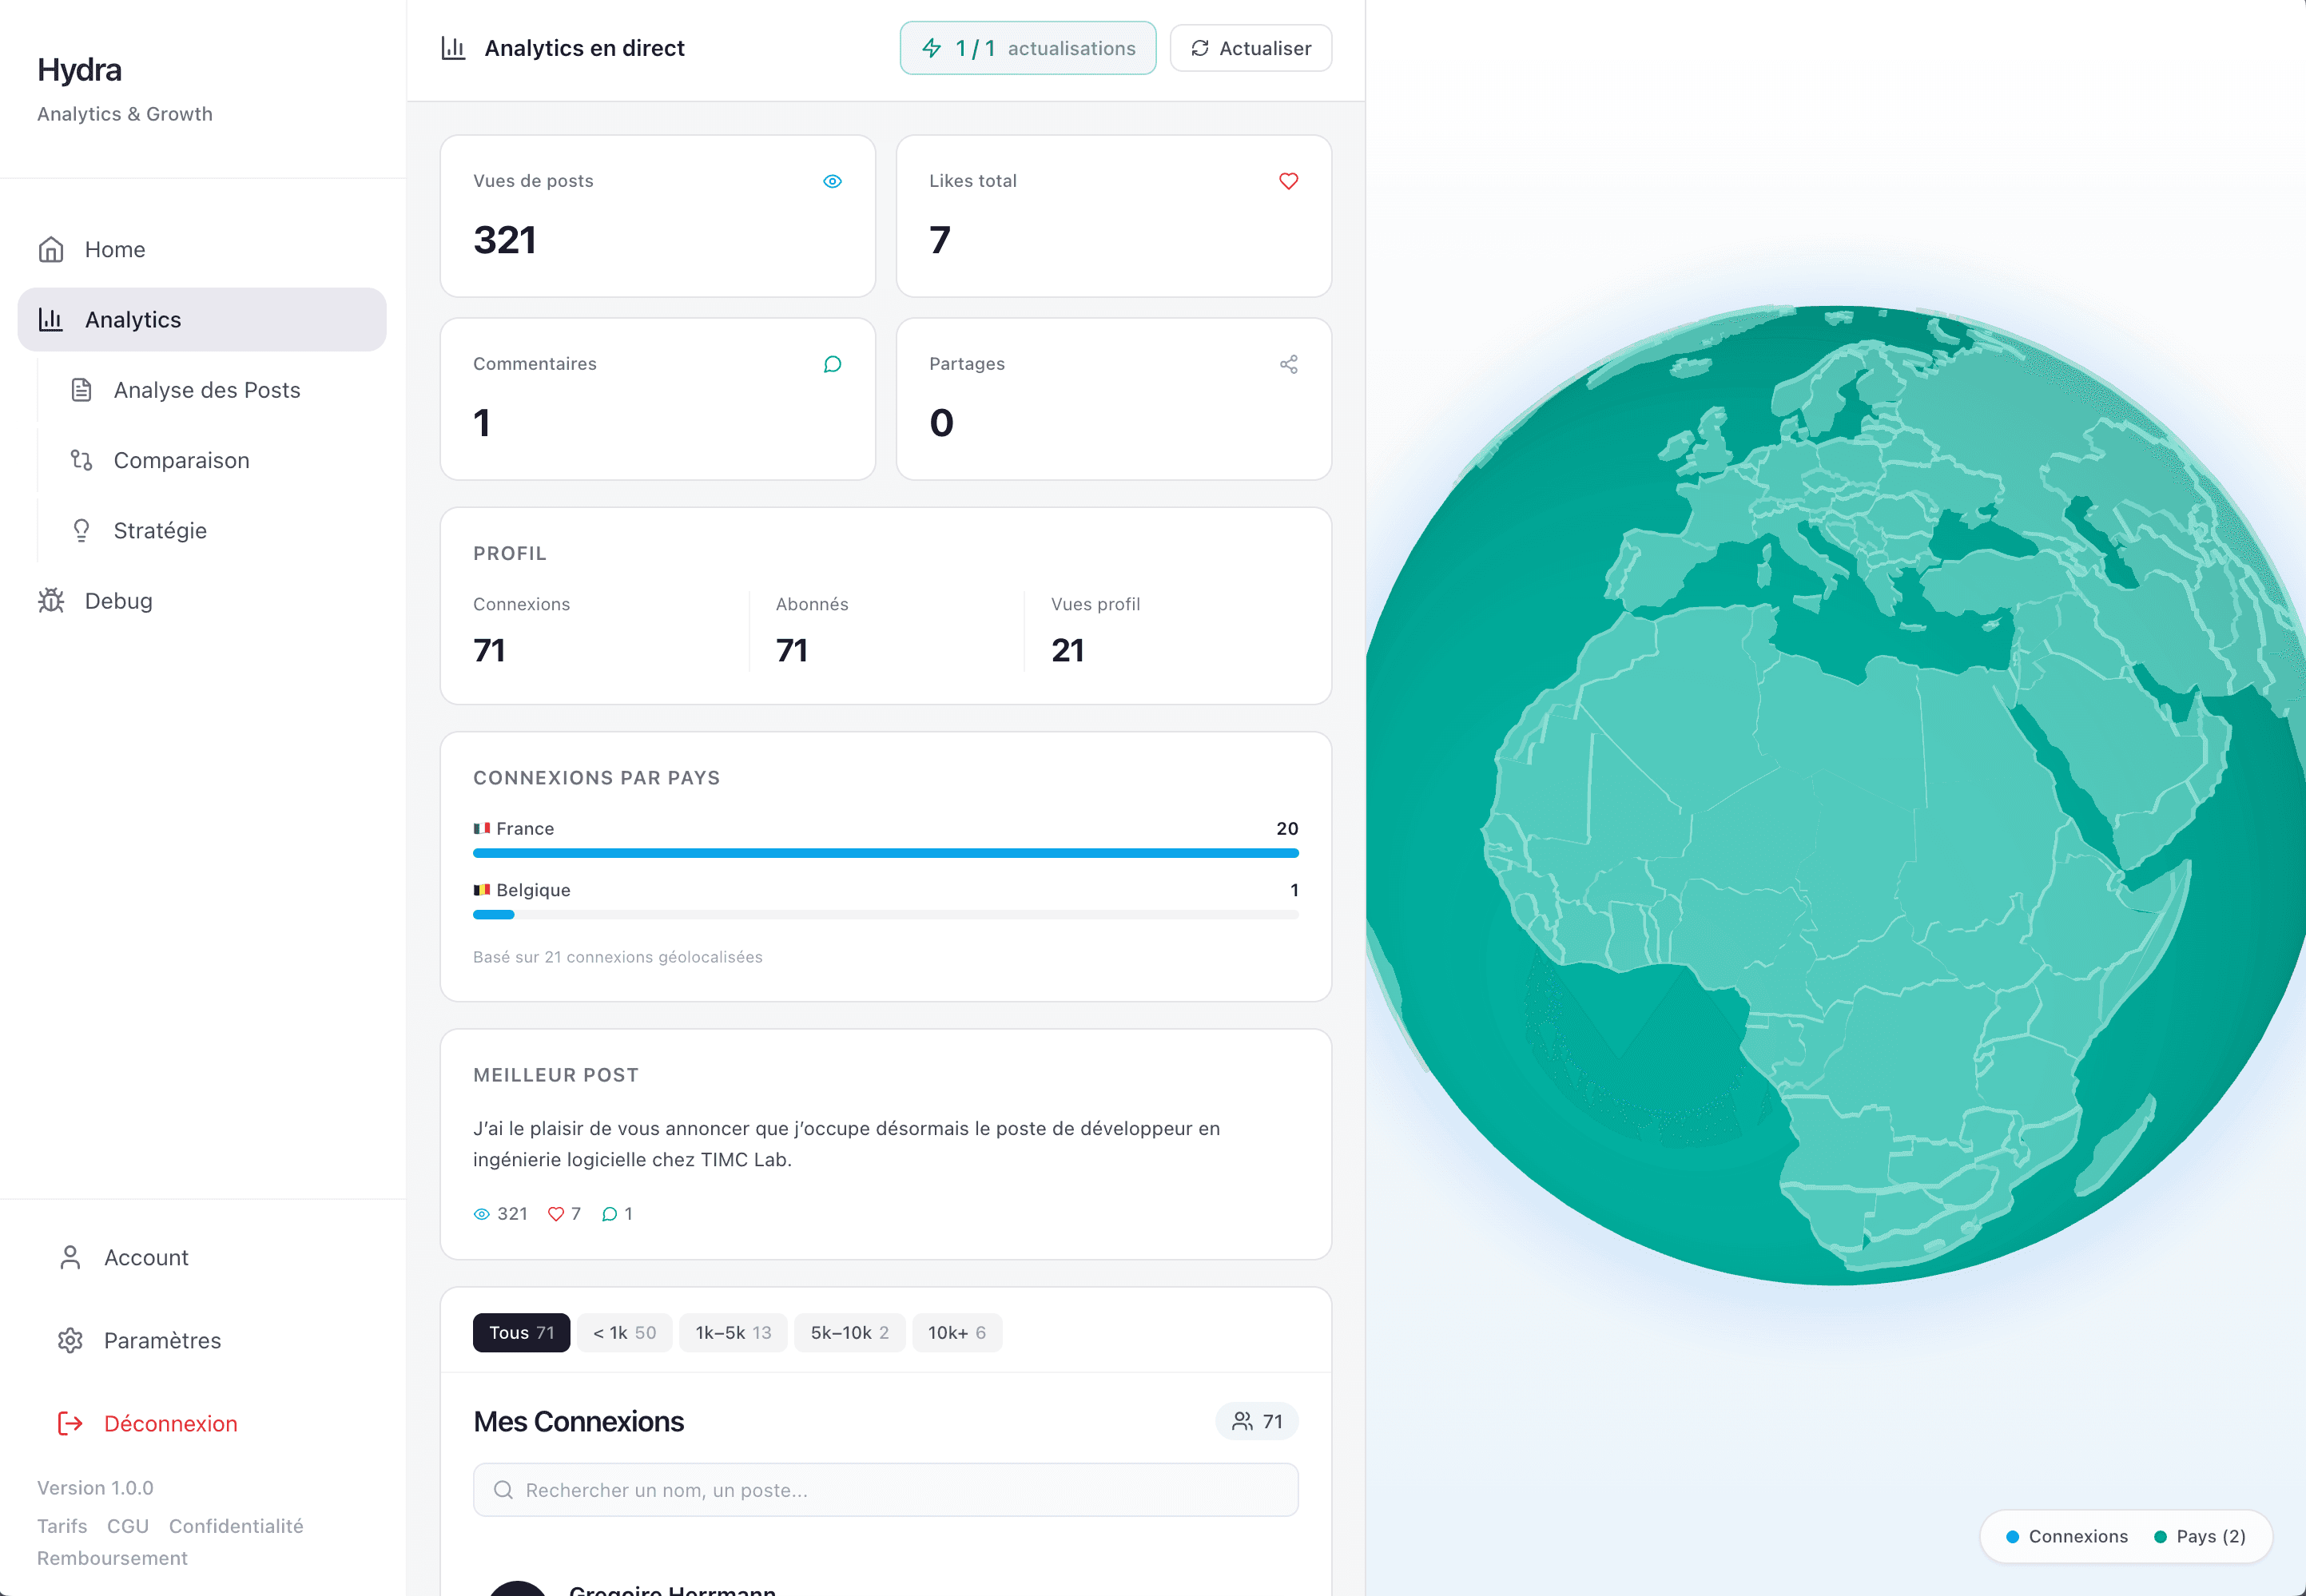
Task: Open the Remboursement link
Action: pyautogui.click(x=112, y=1558)
